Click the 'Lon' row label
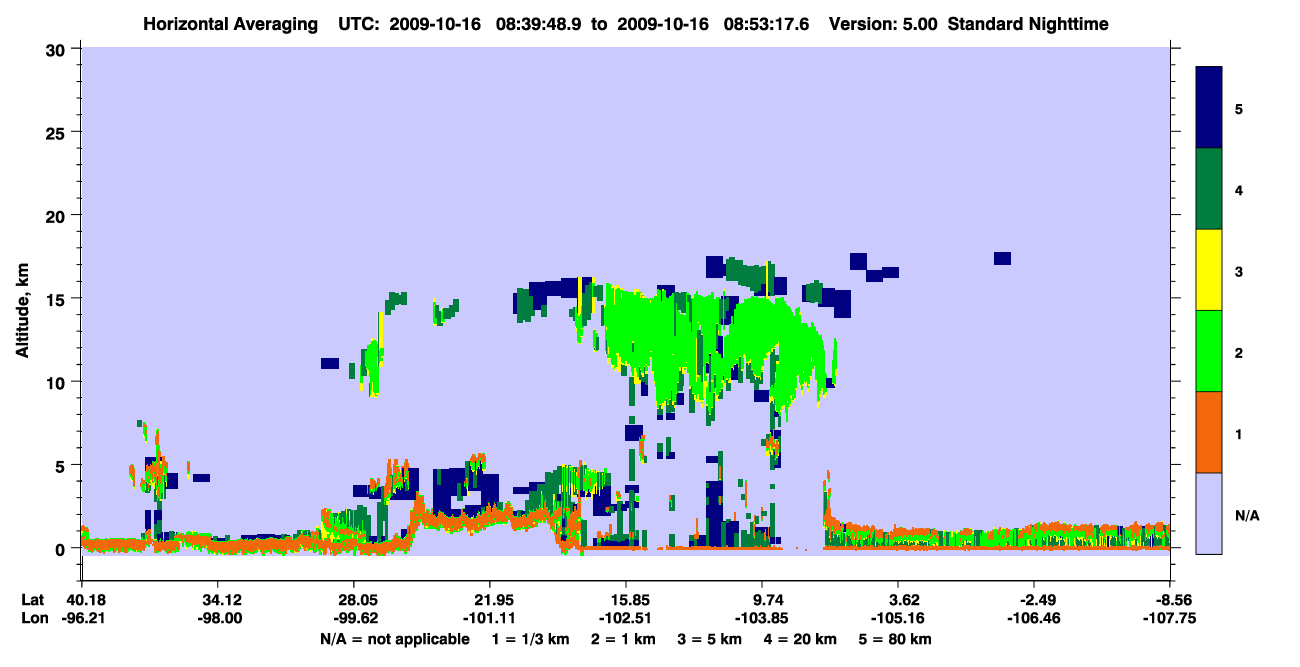Viewport: 1300px width, 667px height. tap(34, 619)
